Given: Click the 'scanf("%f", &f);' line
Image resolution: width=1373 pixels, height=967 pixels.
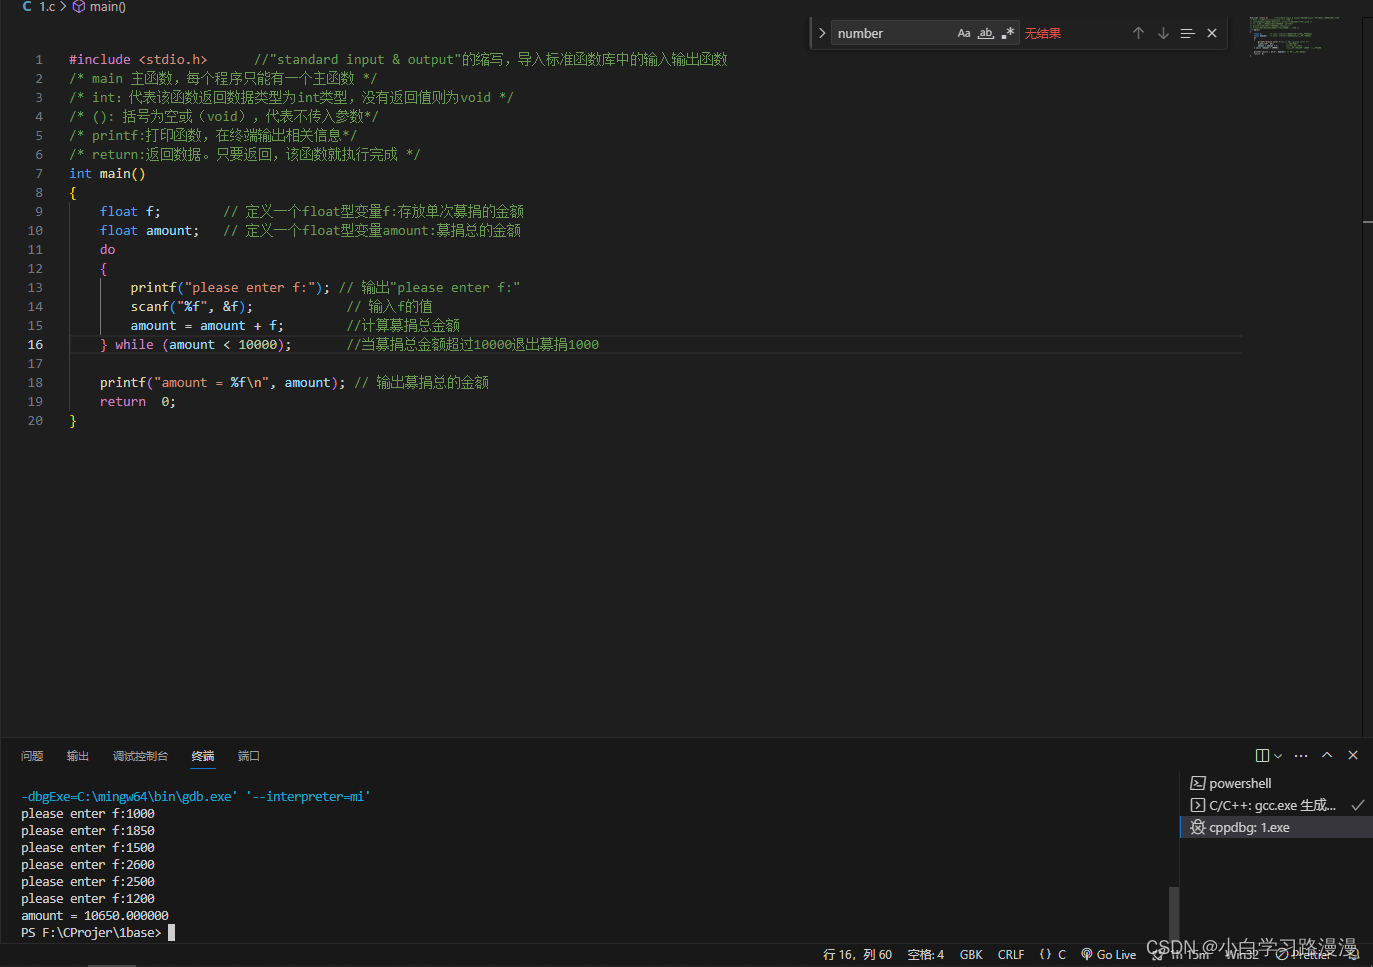Looking at the screenshot, I should [192, 306].
